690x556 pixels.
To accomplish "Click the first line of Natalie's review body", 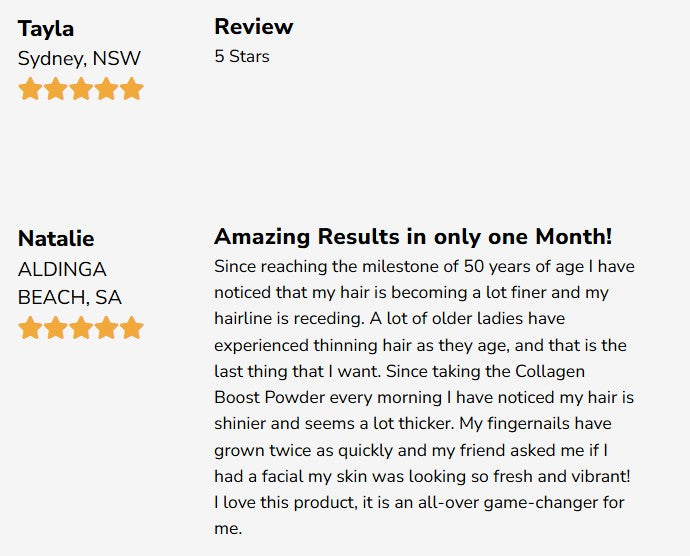I will [x=423, y=267].
